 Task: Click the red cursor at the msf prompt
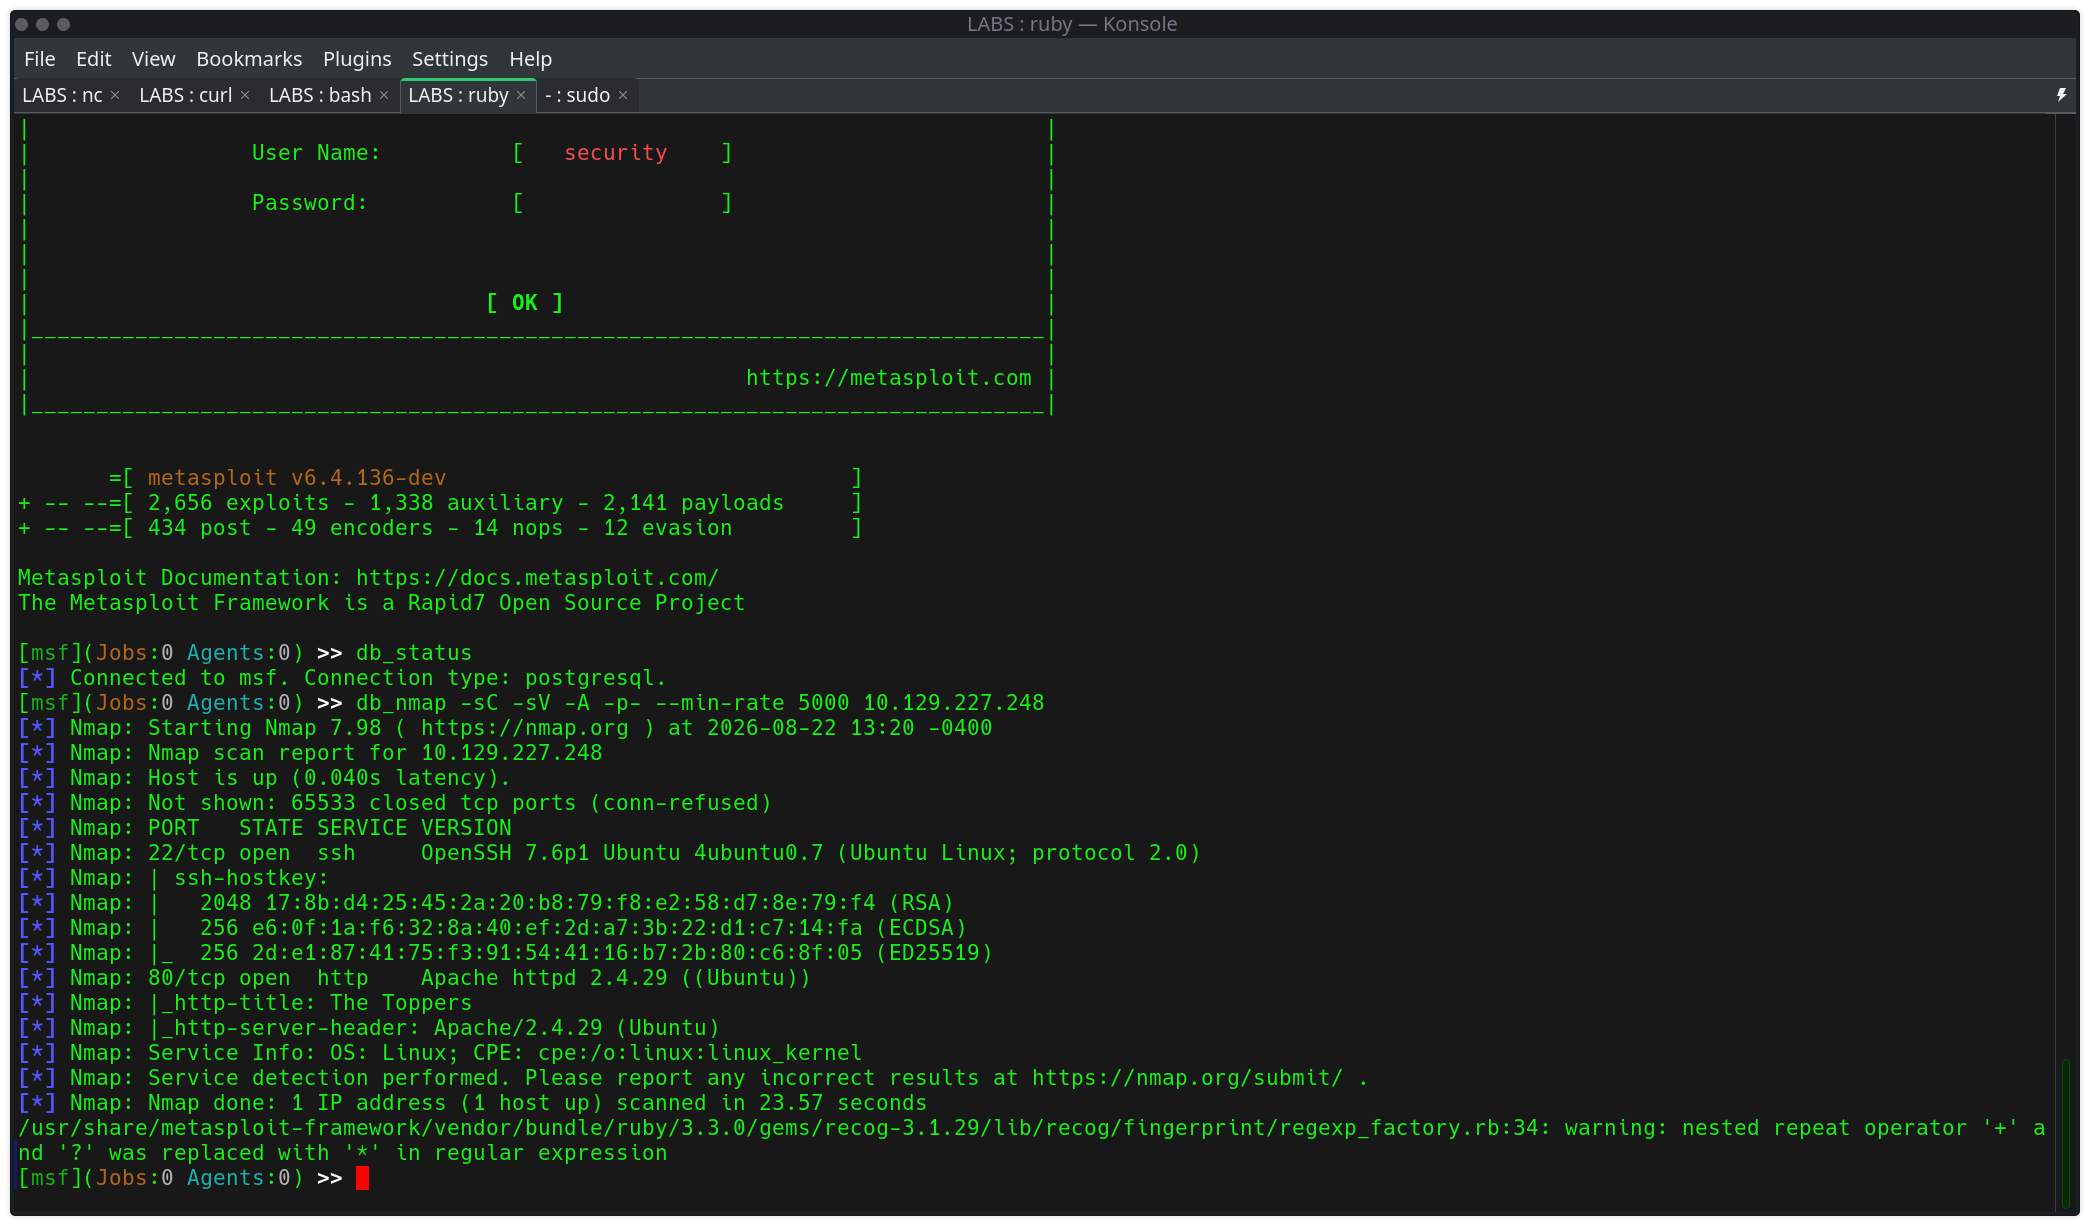(x=362, y=1178)
